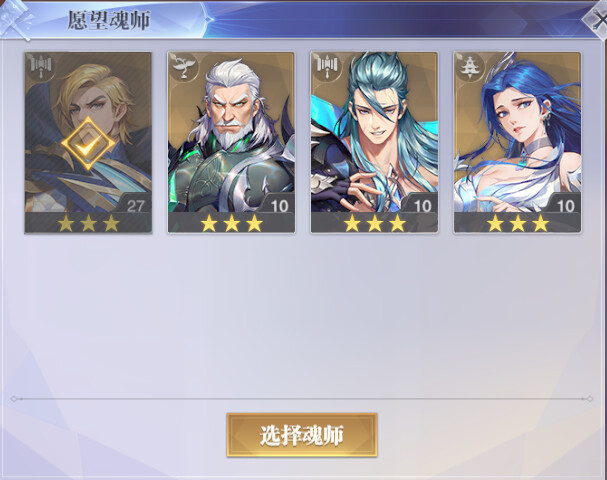Image resolution: width=607 pixels, height=480 pixels.
Task: Click the 愿望魂师 title header
Action: pyautogui.click(x=109, y=20)
